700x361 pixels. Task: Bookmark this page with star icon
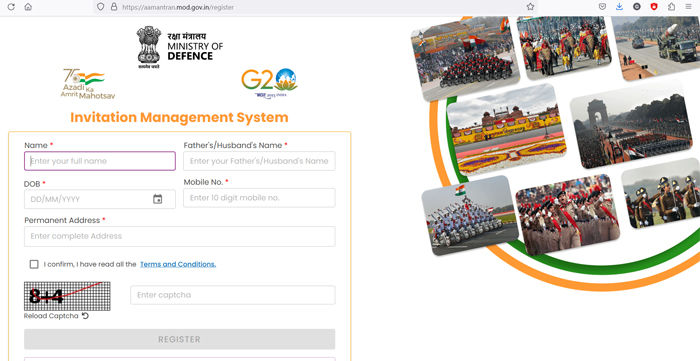coord(530,7)
